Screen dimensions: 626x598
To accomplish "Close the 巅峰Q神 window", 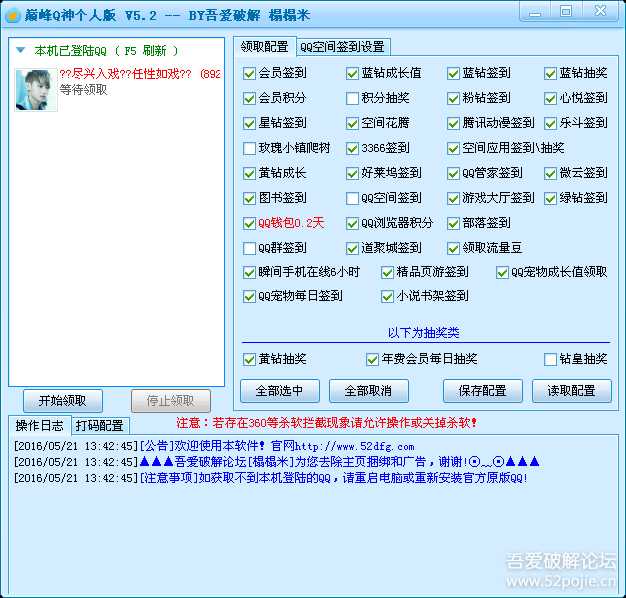I will [x=600, y=12].
